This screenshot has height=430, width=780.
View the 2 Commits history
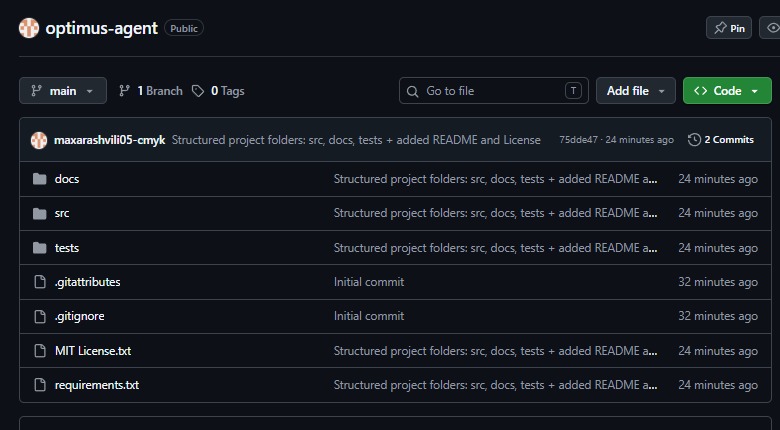click(721, 140)
